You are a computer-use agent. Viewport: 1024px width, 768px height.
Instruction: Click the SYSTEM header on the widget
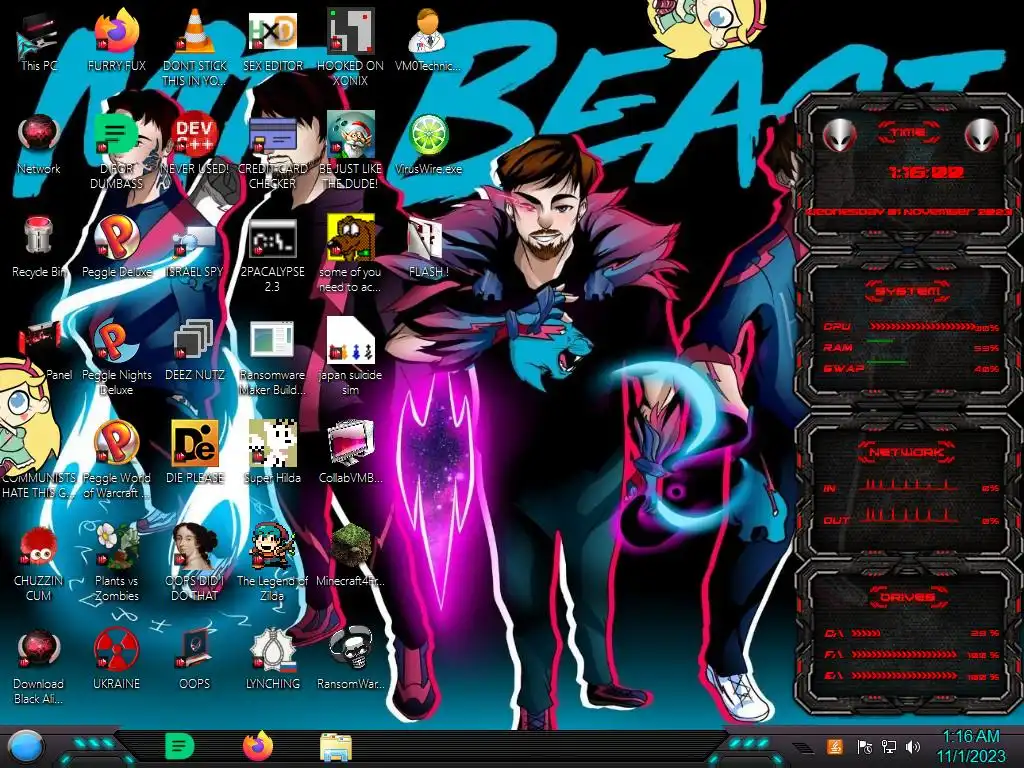[908, 291]
